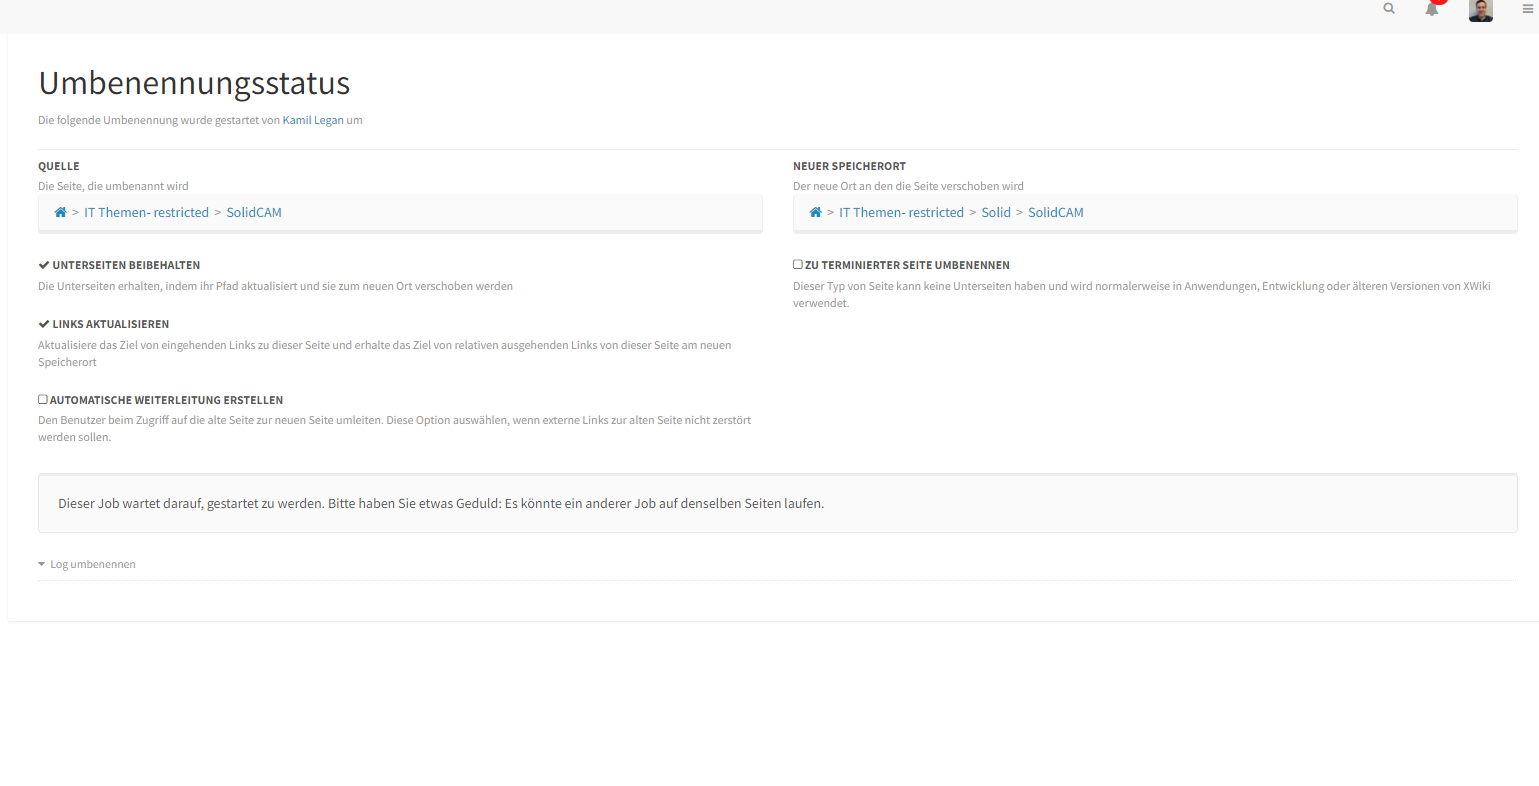The image size is (1539, 786).
Task: Open the search magnifier icon
Action: 1389,9
